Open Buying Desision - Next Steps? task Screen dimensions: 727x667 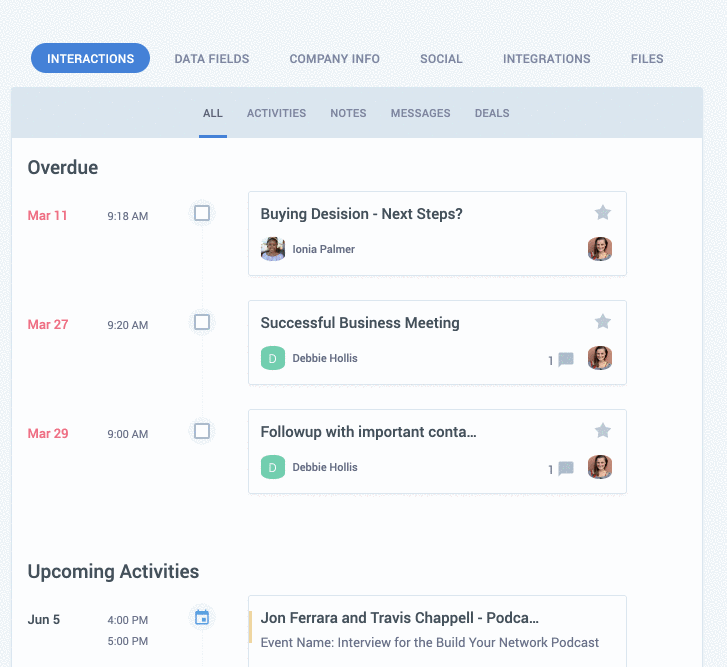pos(362,214)
